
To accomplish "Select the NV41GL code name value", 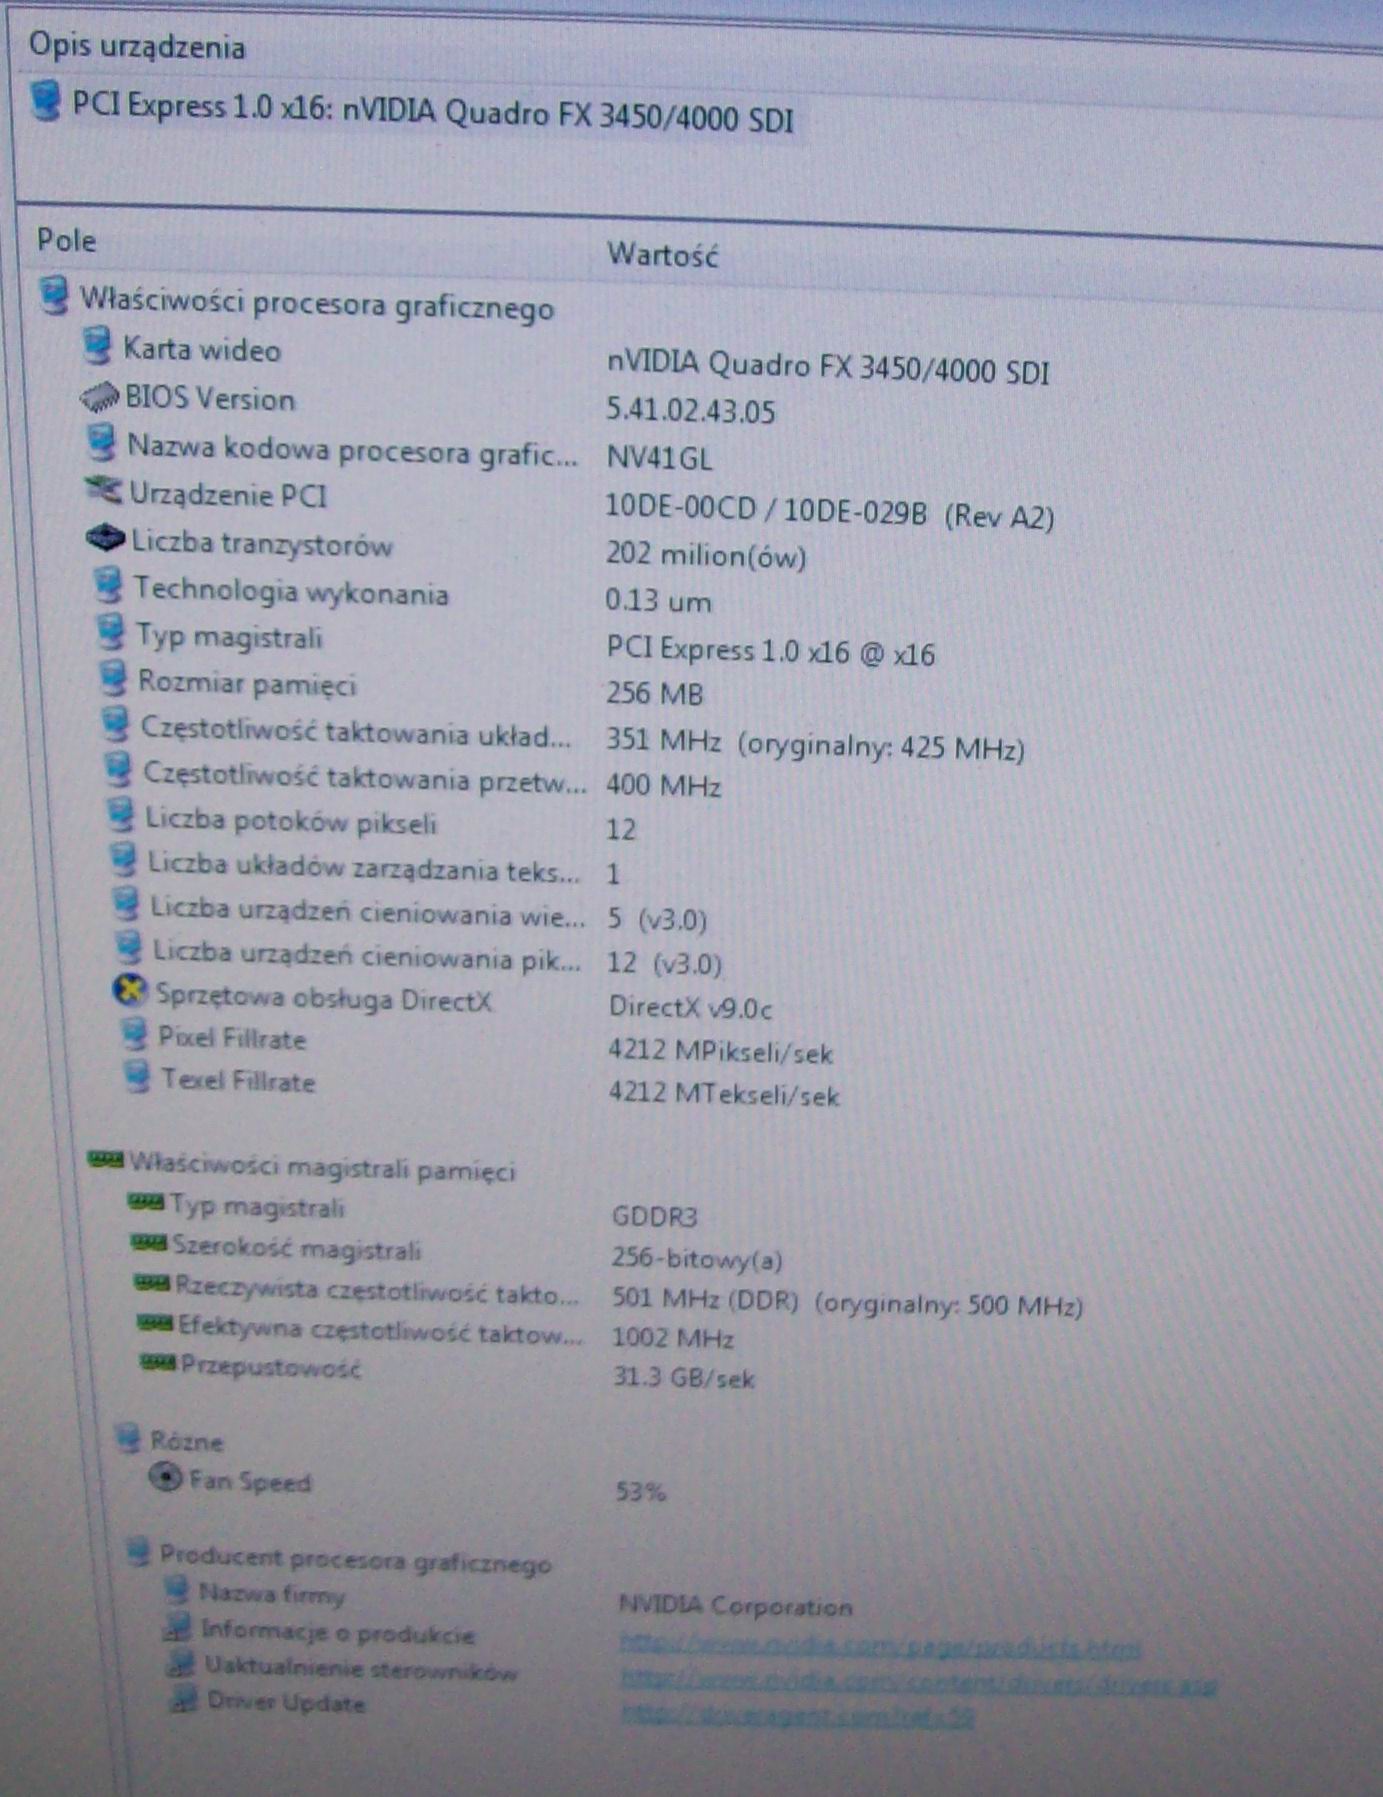I will click(x=659, y=458).
